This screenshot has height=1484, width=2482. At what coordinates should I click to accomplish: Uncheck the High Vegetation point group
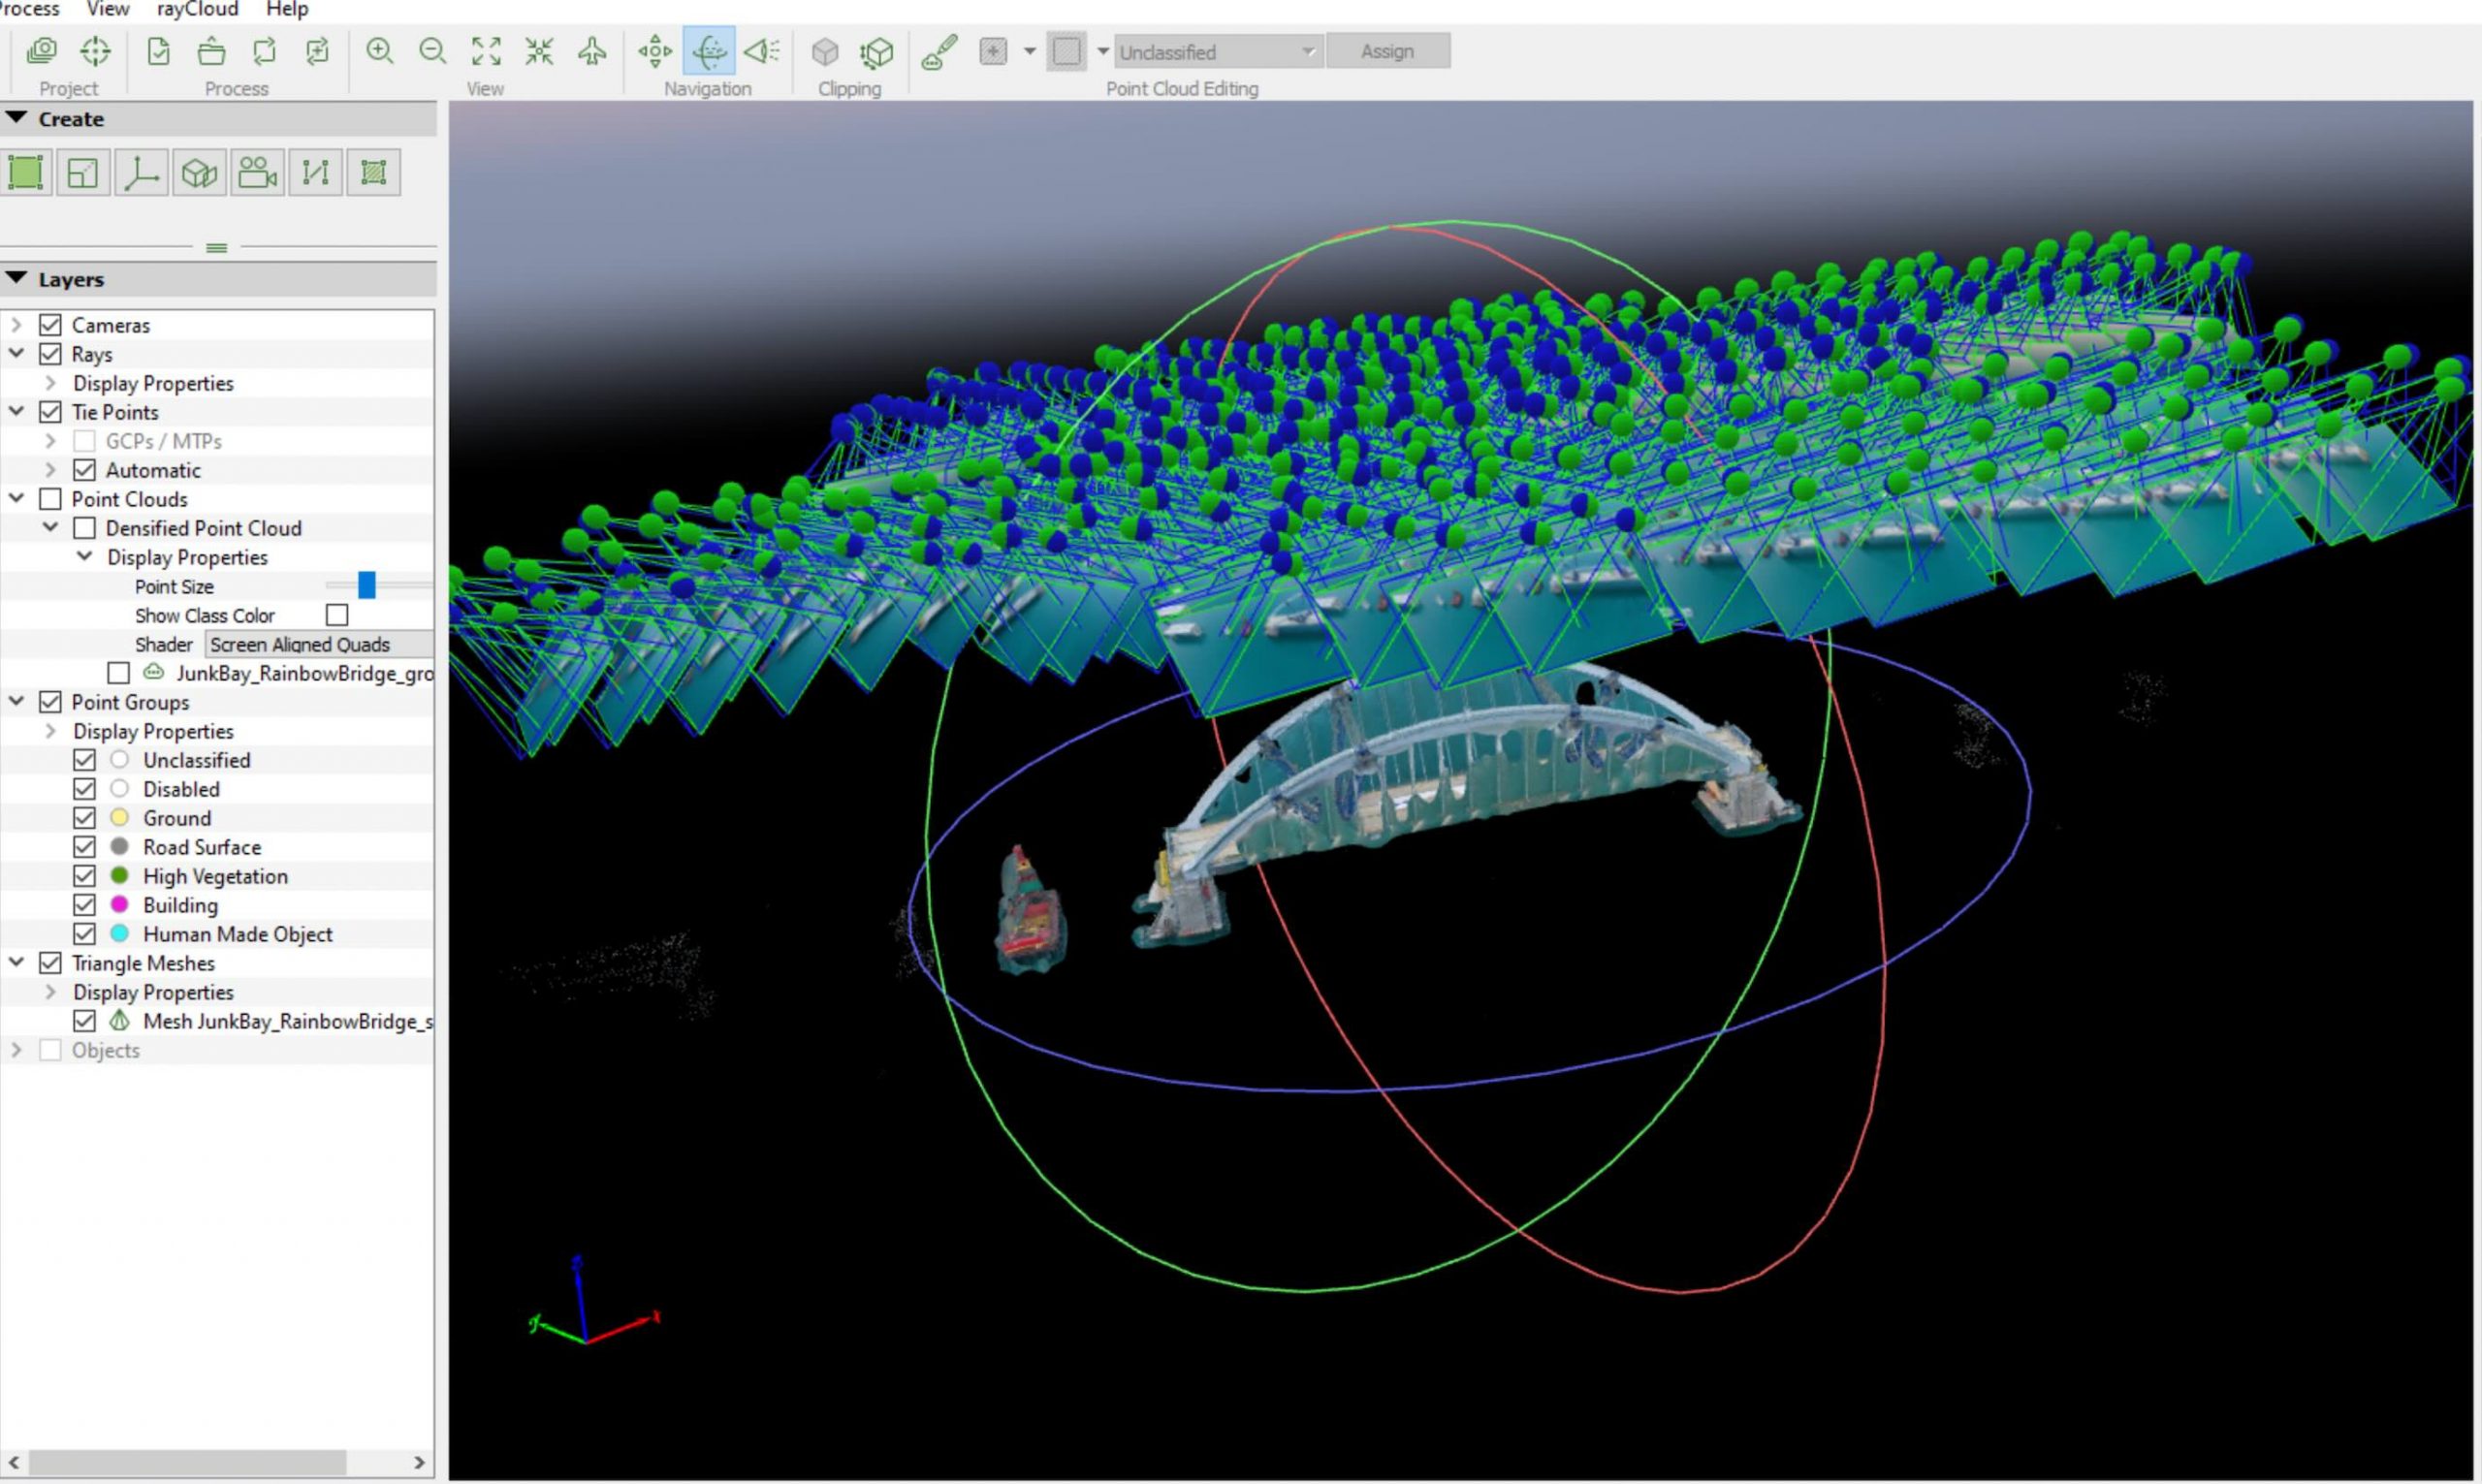pyautogui.click(x=84, y=876)
